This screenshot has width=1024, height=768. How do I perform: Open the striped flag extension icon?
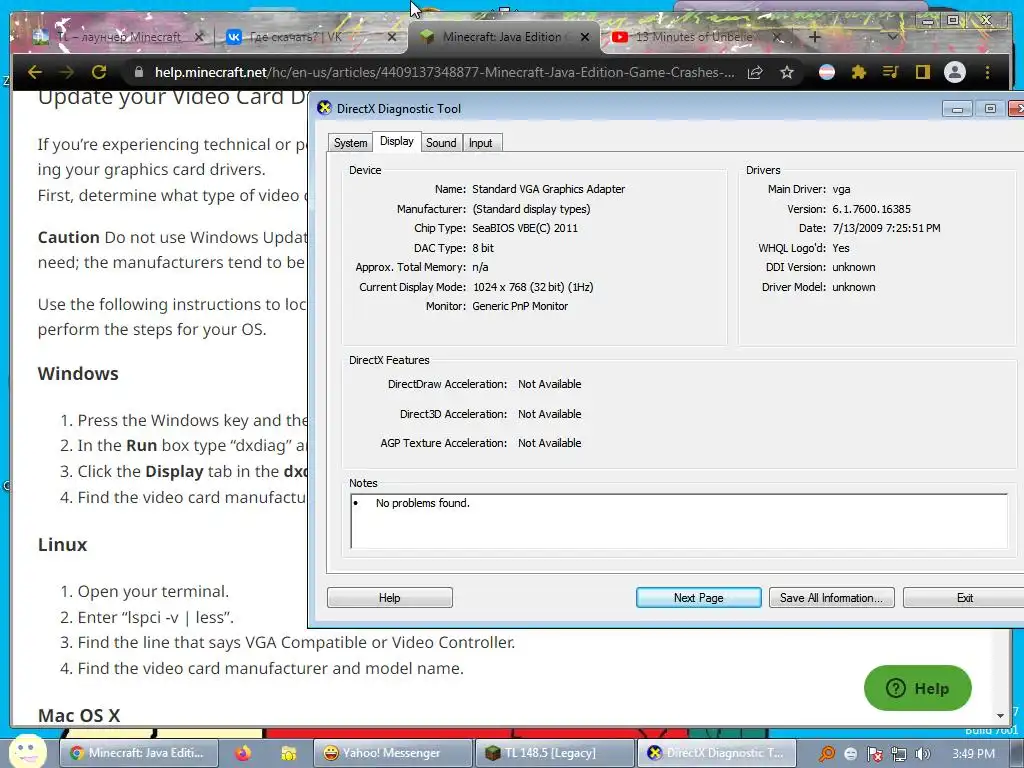click(827, 72)
